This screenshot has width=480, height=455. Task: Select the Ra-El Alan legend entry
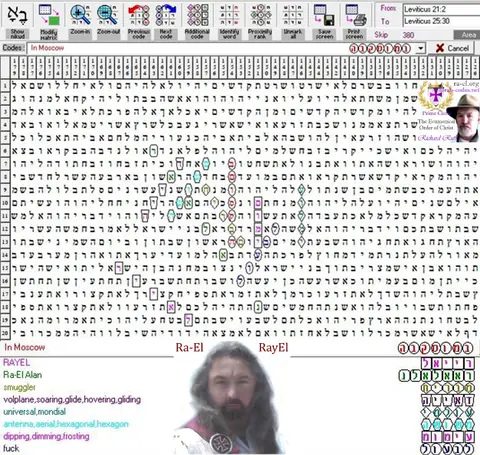point(22,375)
